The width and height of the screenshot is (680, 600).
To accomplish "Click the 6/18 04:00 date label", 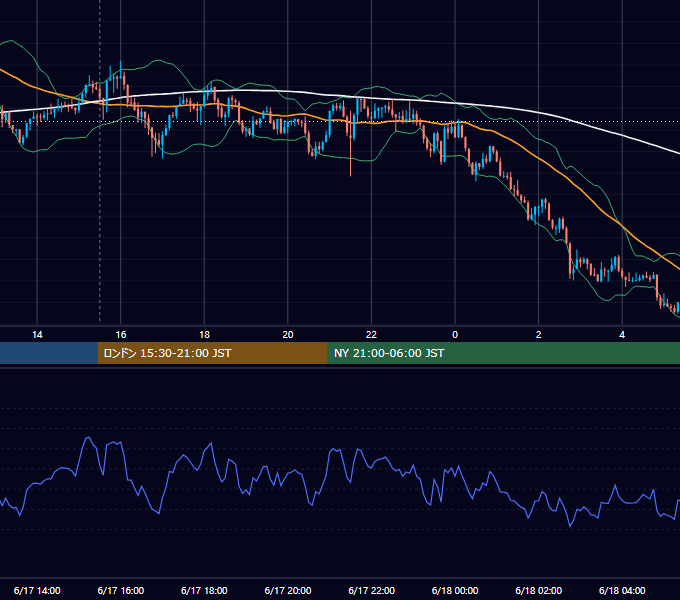I will tap(622, 590).
